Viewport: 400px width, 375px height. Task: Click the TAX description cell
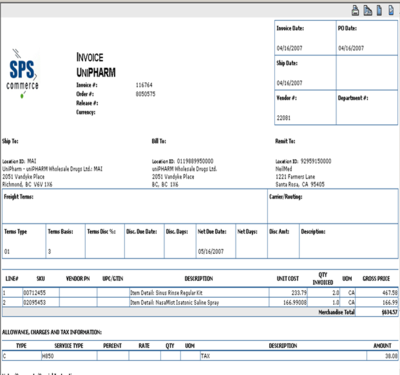pyautogui.click(x=283, y=356)
